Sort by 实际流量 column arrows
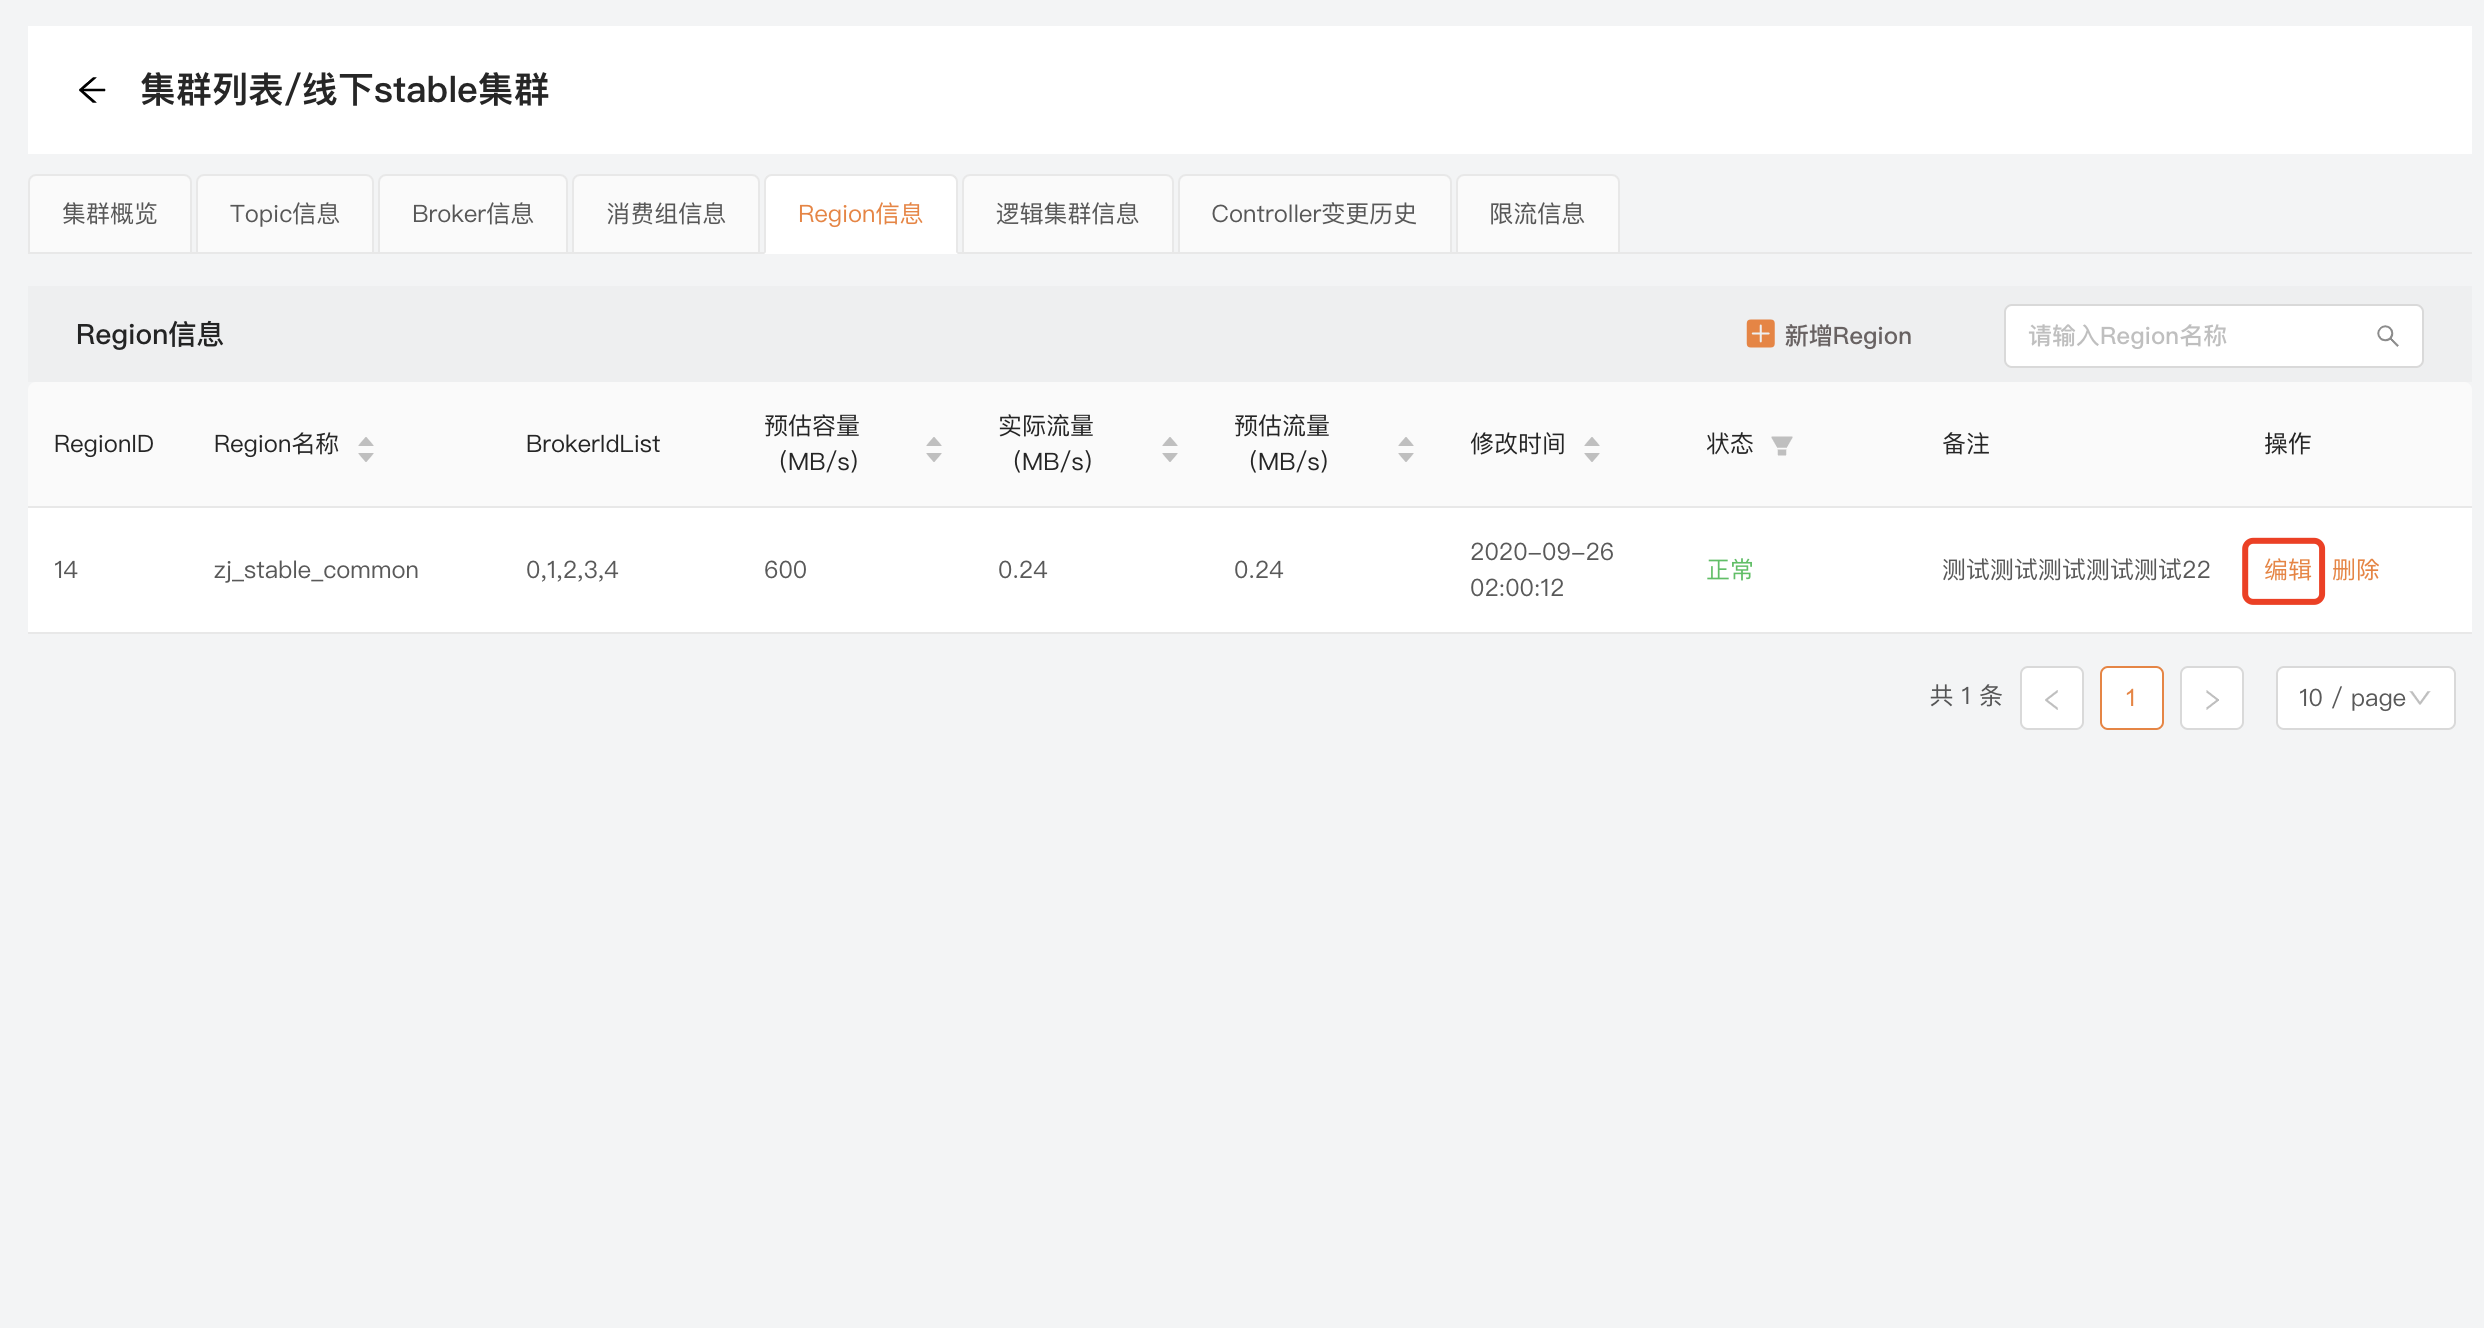Screen dimensions: 2484x1328 point(1170,449)
